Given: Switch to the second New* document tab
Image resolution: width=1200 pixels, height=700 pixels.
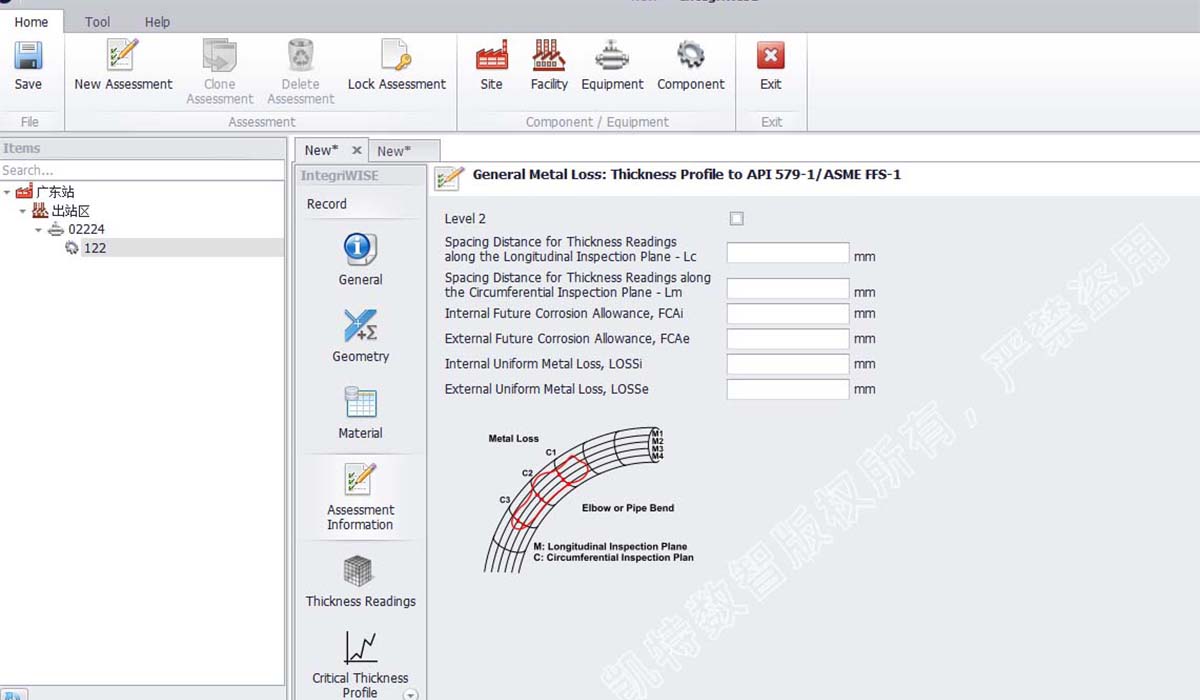Looking at the screenshot, I should point(394,151).
